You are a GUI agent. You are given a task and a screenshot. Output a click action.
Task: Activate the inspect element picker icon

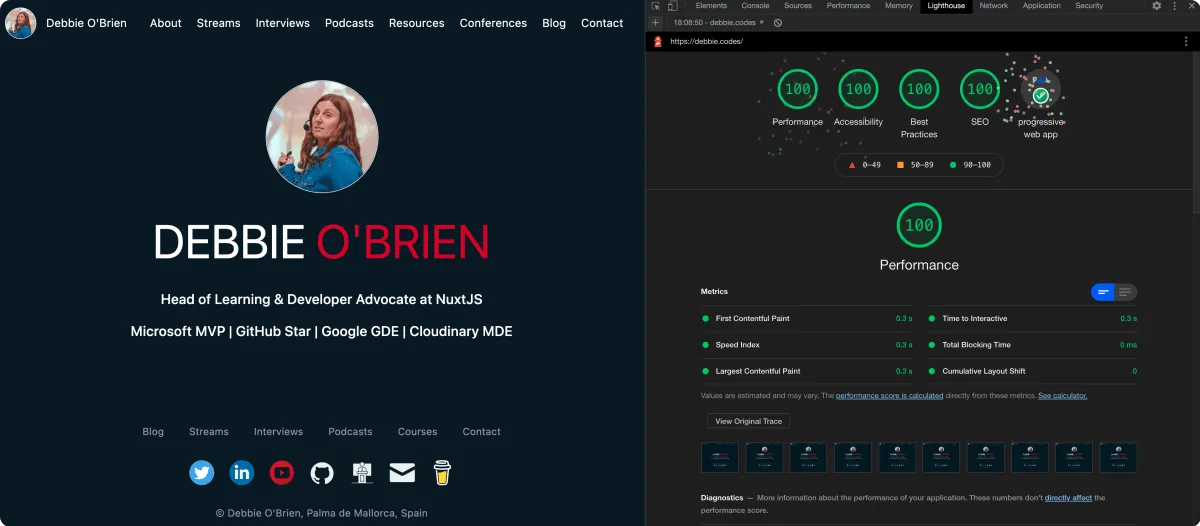click(x=655, y=6)
